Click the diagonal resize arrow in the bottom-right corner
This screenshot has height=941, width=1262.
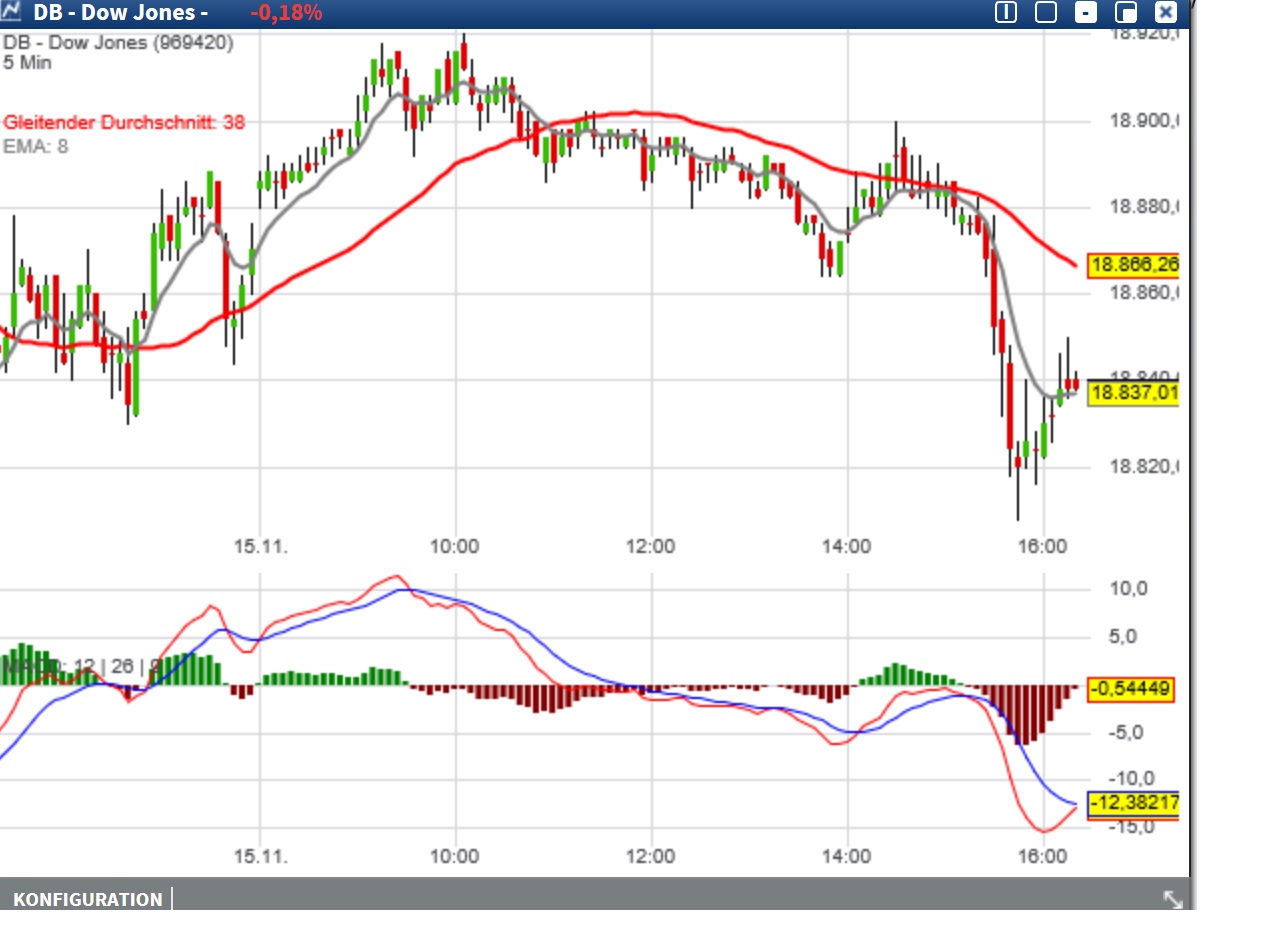pos(1172,899)
